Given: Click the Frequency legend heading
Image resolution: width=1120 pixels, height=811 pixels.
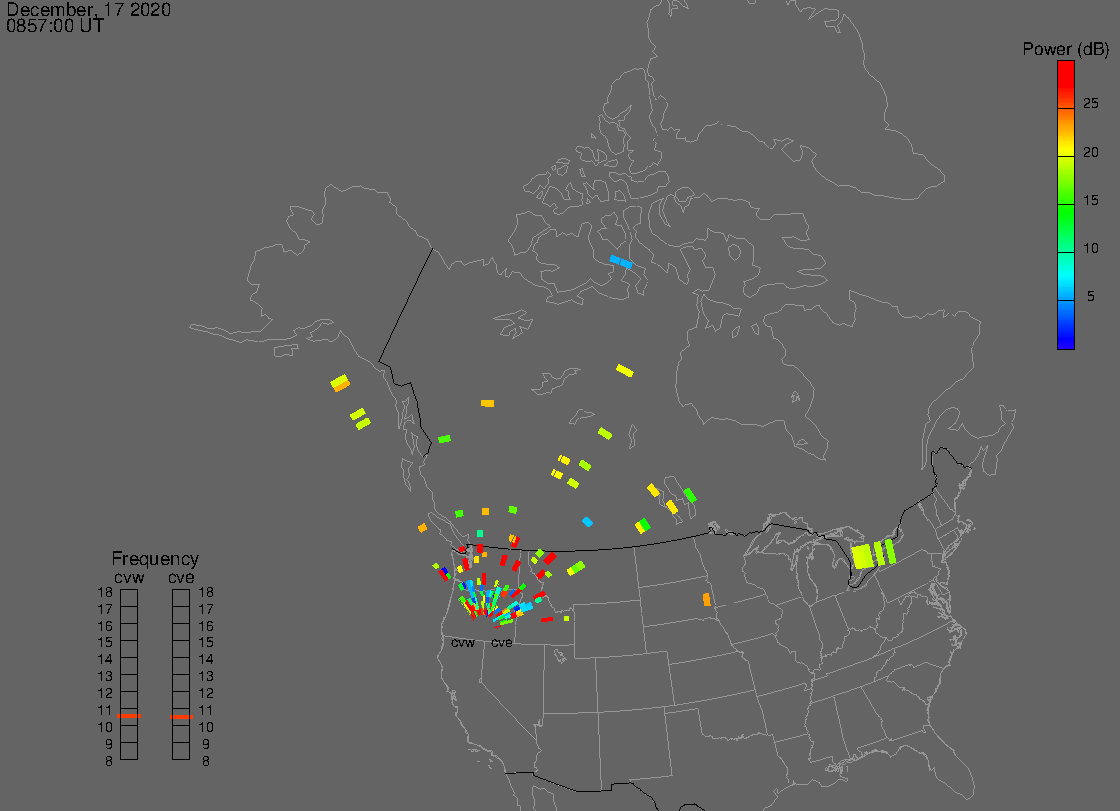Looking at the screenshot, I should (x=155, y=559).
